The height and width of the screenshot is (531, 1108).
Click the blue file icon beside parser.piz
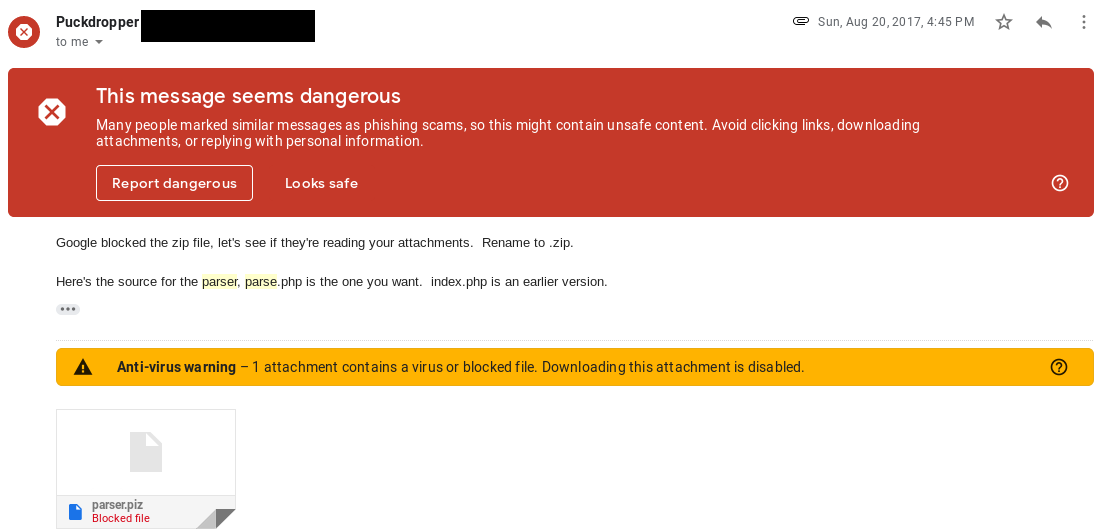click(75, 512)
